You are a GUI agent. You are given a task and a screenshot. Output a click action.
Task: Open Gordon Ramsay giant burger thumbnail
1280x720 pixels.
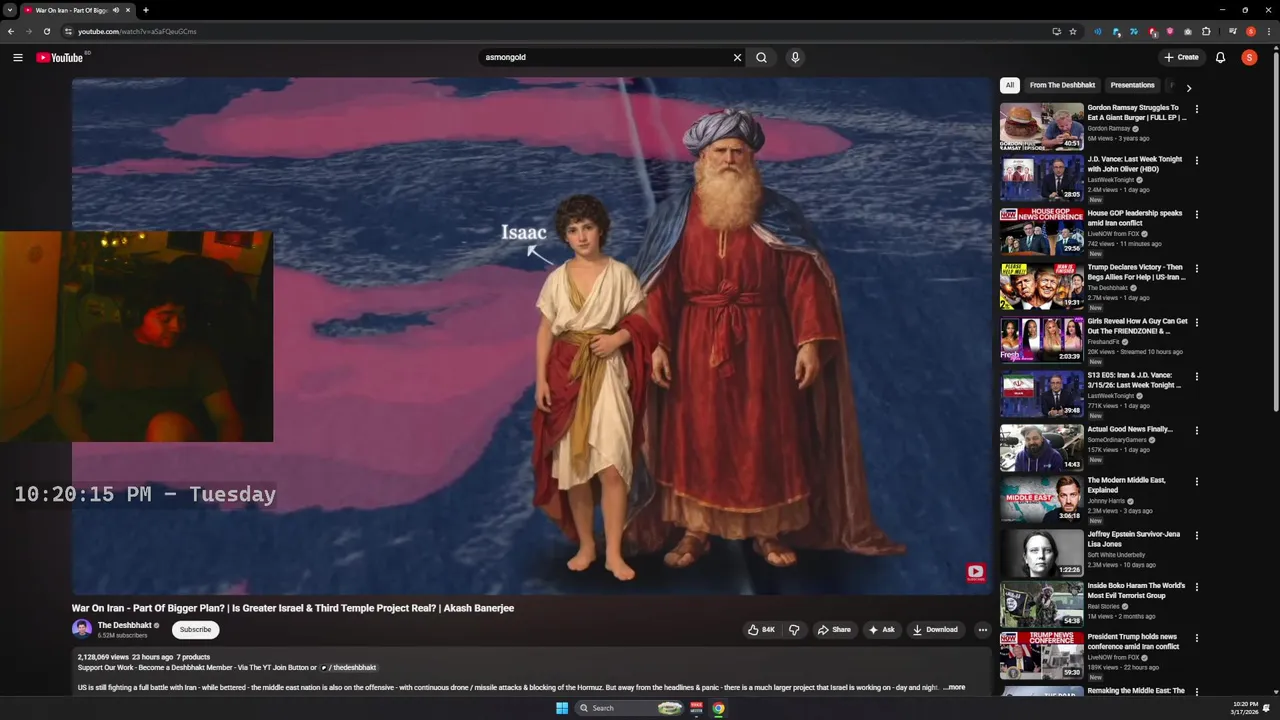point(1042,126)
